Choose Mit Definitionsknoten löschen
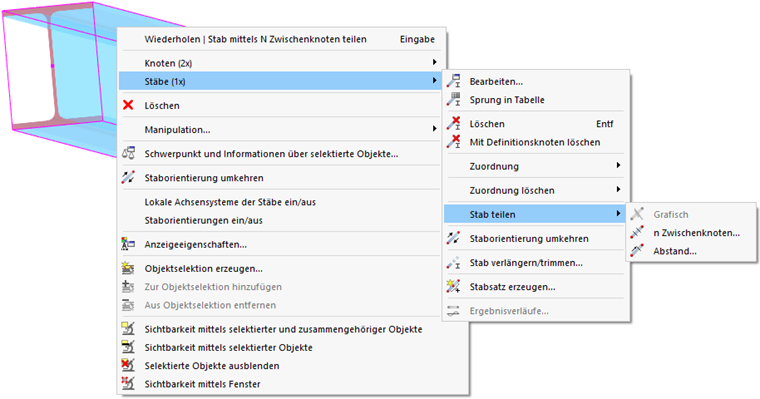 (x=534, y=142)
